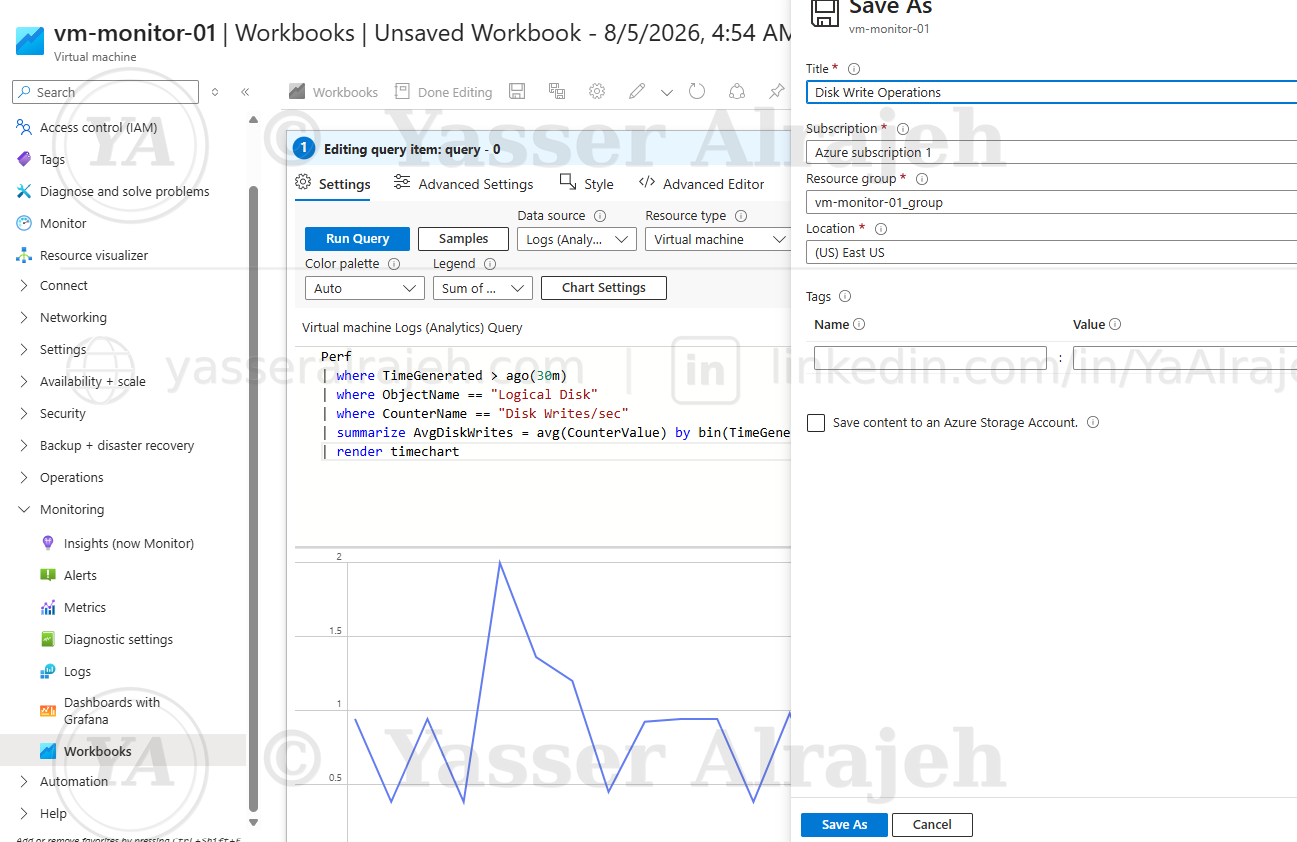Click the sidebar Search box

(x=105, y=92)
